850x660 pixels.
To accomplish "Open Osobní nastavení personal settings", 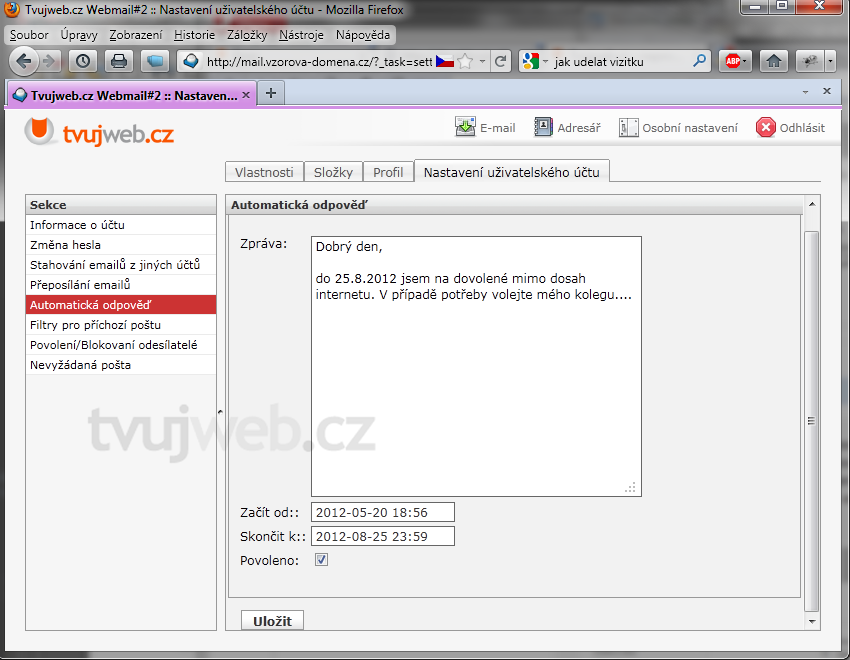I will tap(628, 127).
